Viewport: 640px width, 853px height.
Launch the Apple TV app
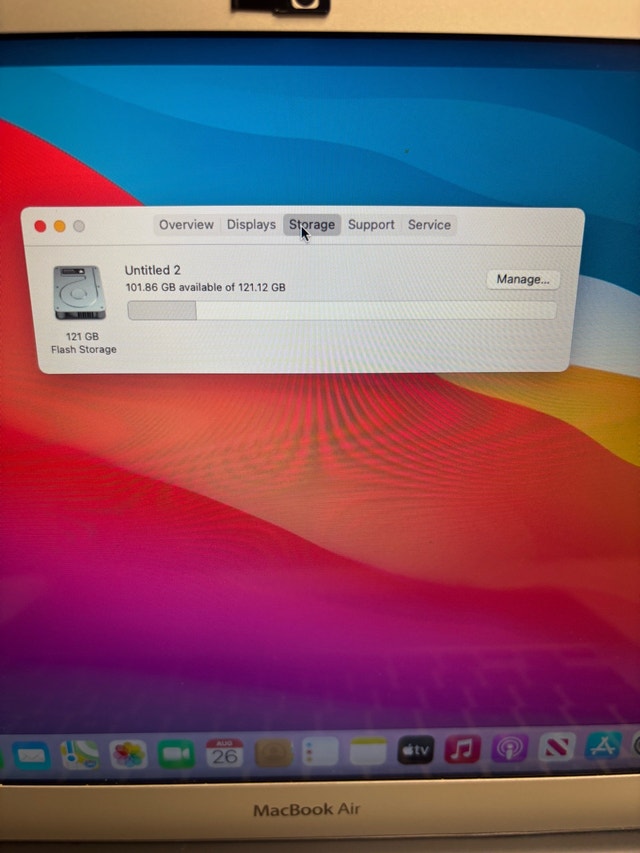416,750
